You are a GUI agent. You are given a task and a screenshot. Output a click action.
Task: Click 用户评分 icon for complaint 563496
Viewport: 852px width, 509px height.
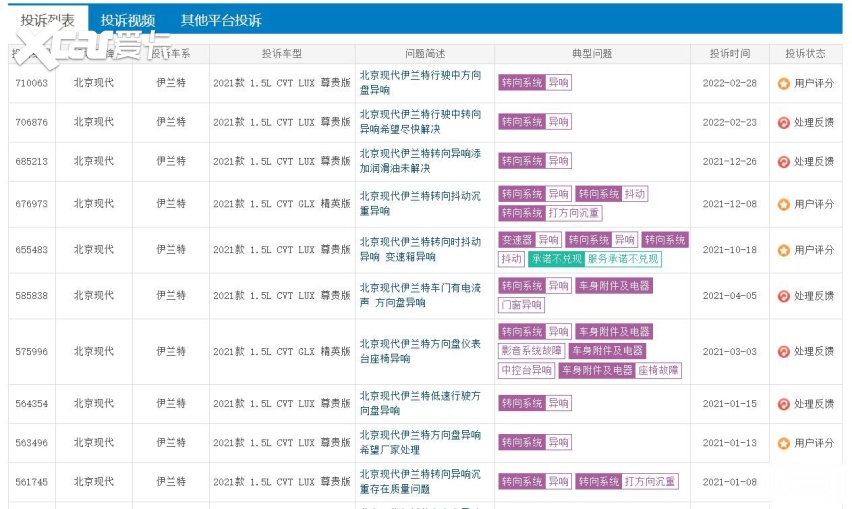tap(784, 443)
